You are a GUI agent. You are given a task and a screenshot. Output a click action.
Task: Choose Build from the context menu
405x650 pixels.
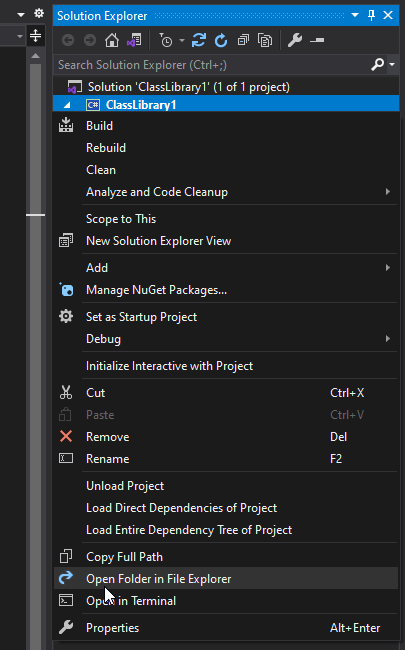pos(226,126)
